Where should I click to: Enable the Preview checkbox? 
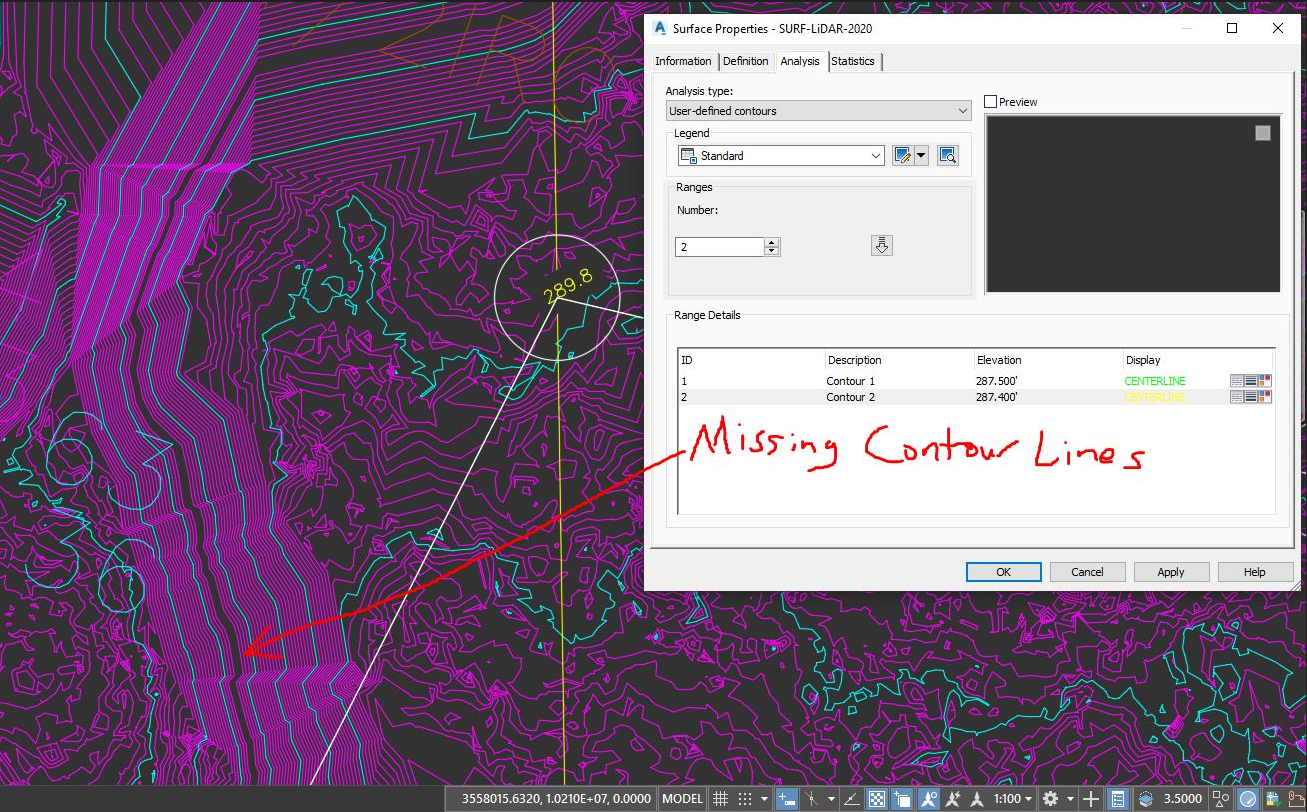coord(989,101)
